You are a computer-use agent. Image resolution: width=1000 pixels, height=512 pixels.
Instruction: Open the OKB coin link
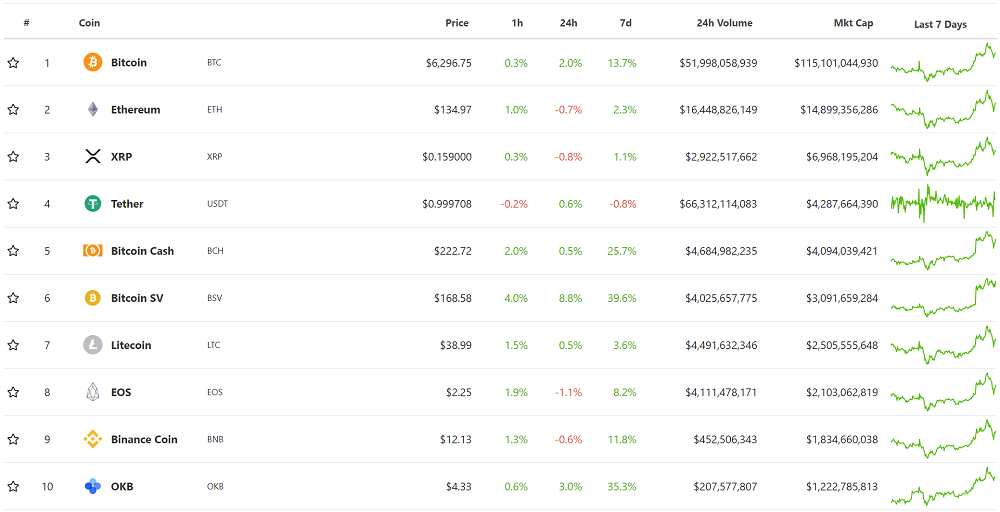pos(122,486)
